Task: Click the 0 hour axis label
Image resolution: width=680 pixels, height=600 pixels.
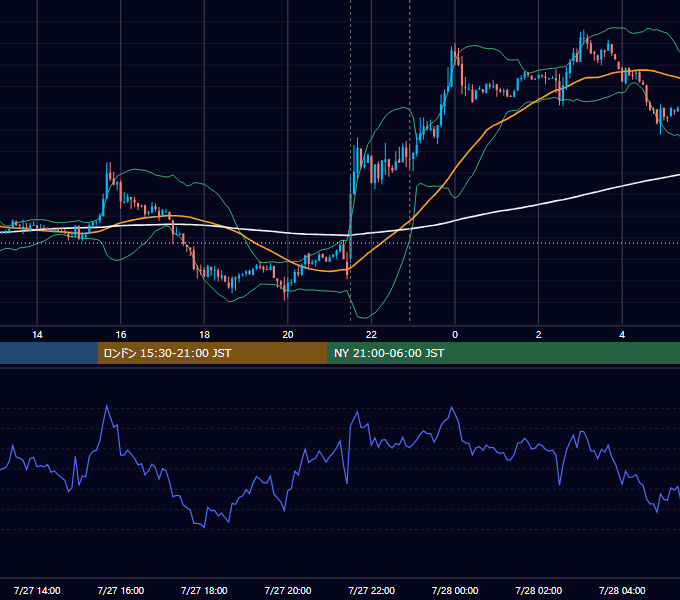Action: [x=455, y=335]
